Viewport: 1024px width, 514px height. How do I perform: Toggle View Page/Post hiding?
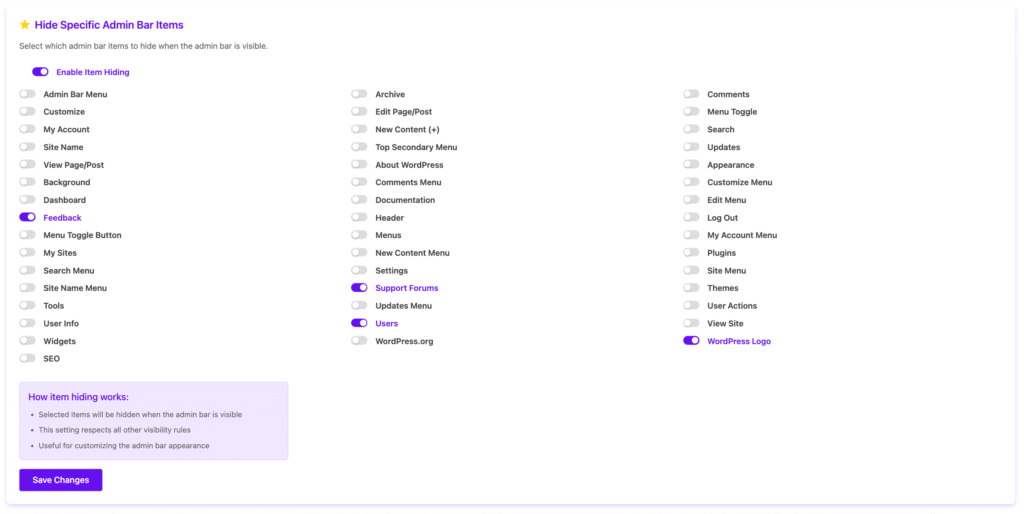coord(27,165)
